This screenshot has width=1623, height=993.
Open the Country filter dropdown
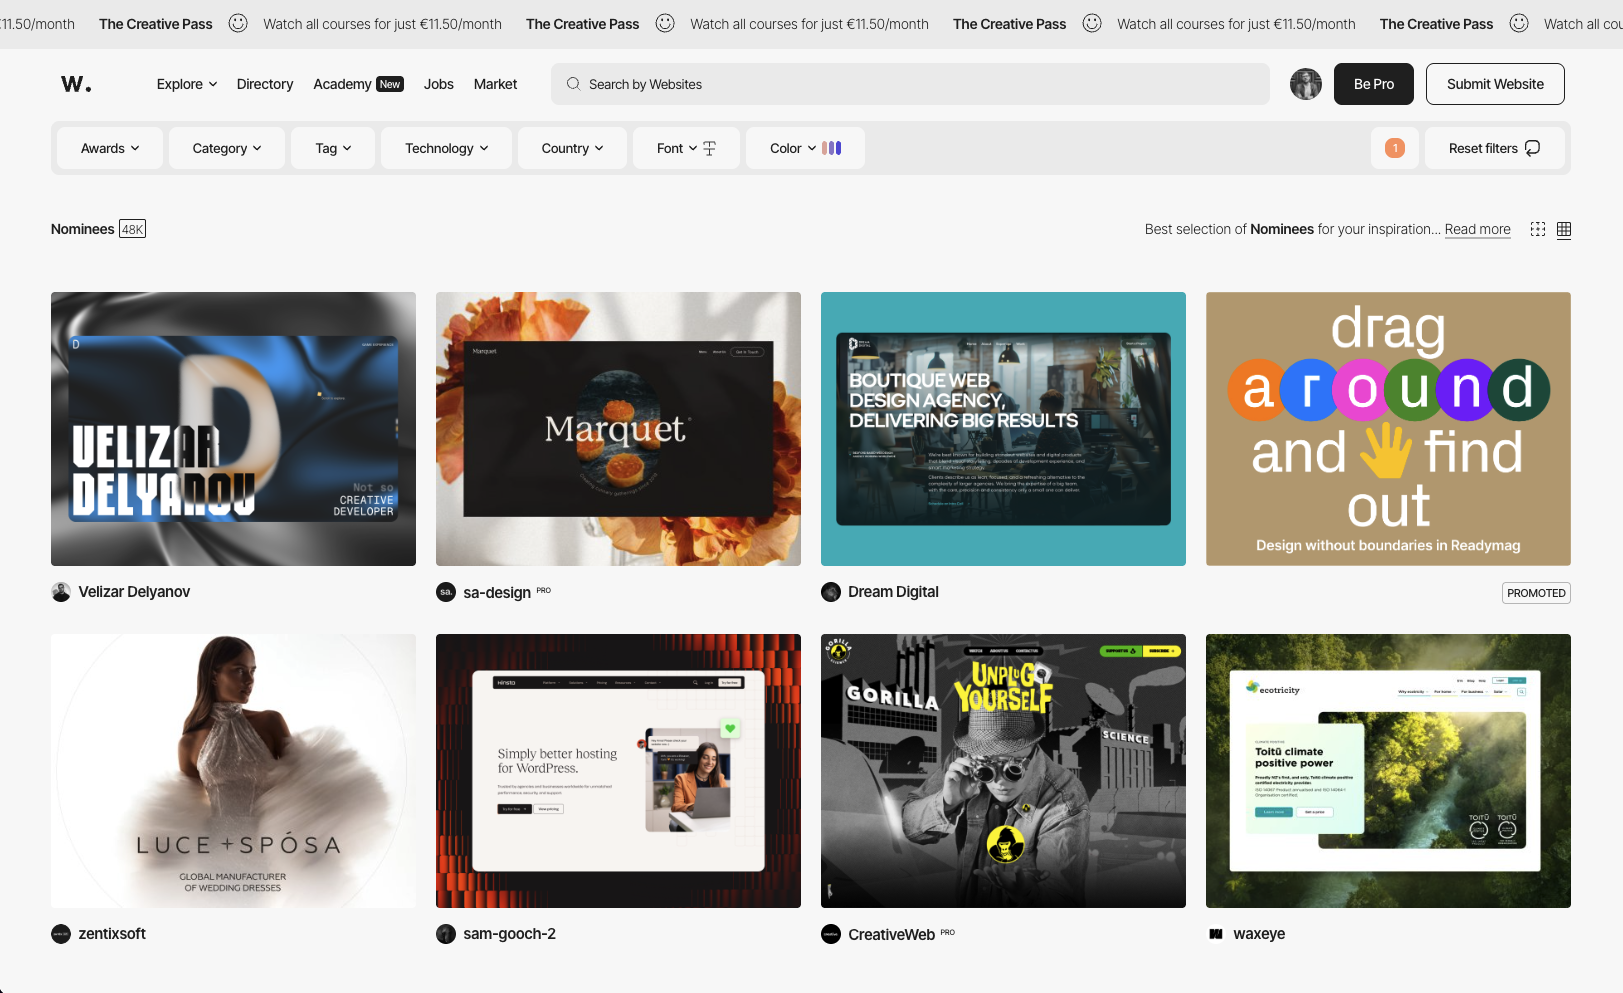(571, 147)
